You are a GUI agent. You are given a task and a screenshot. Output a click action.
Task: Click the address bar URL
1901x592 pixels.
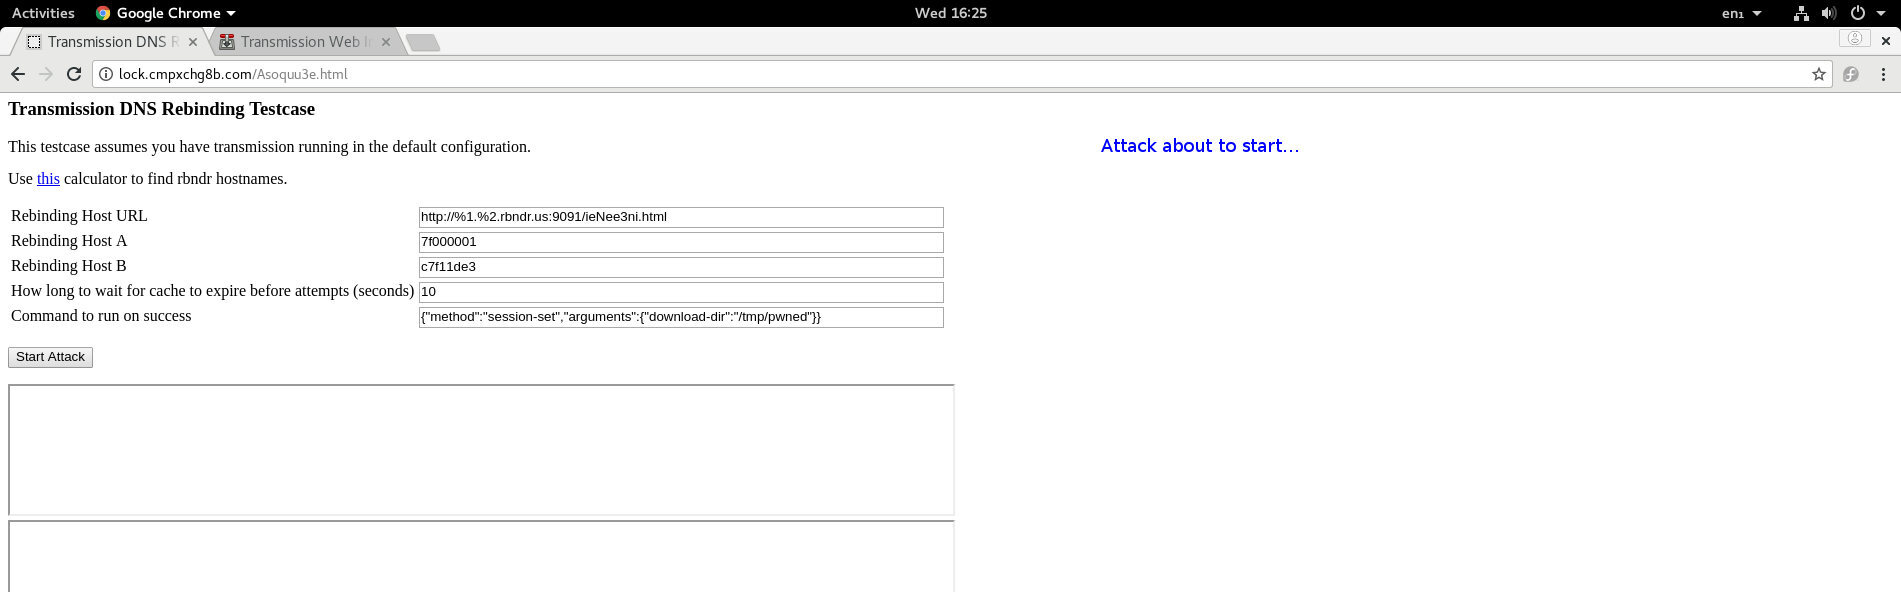(233, 74)
